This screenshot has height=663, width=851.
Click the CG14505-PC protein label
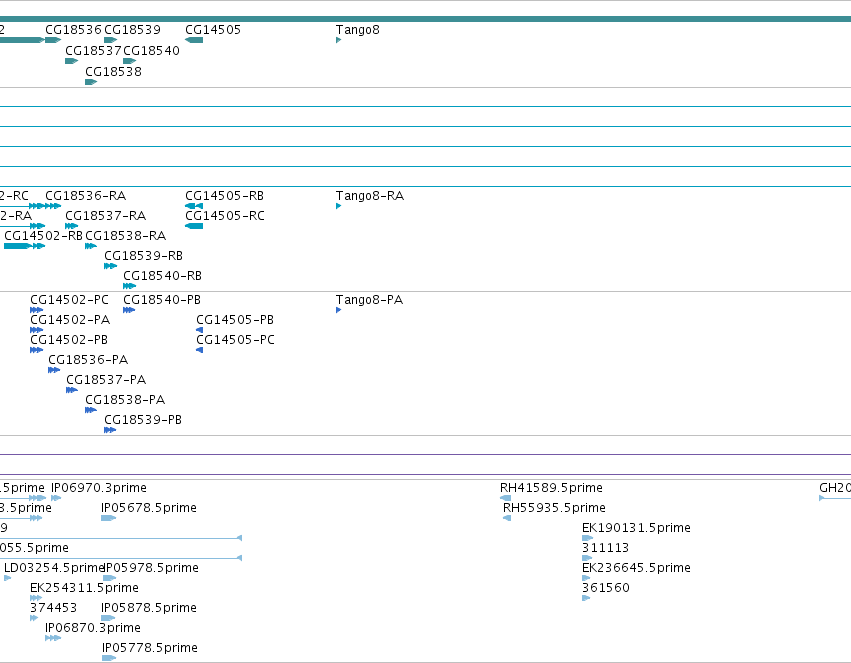tap(236, 340)
